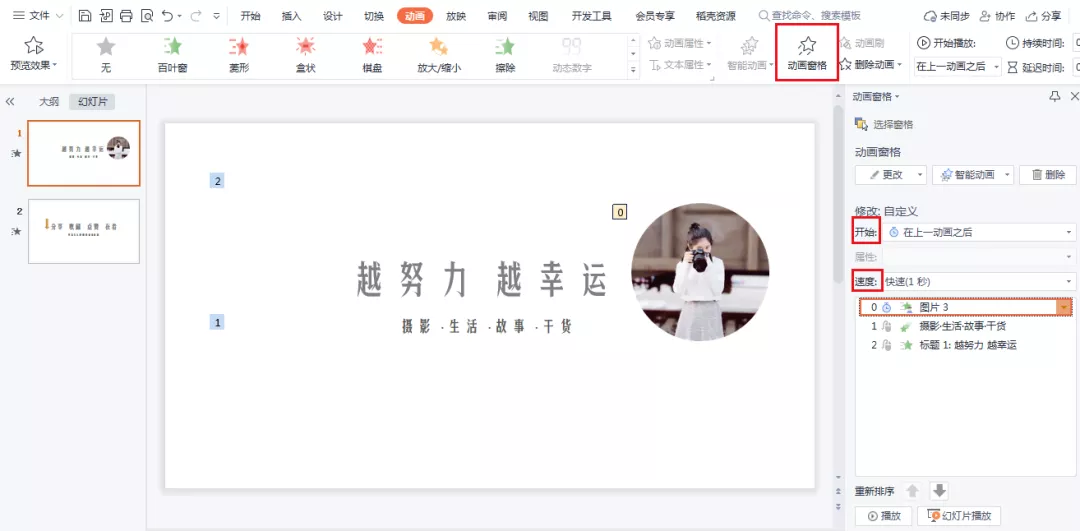Click the Redo arrow icon
1080x531 pixels.
tap(195, 16)
